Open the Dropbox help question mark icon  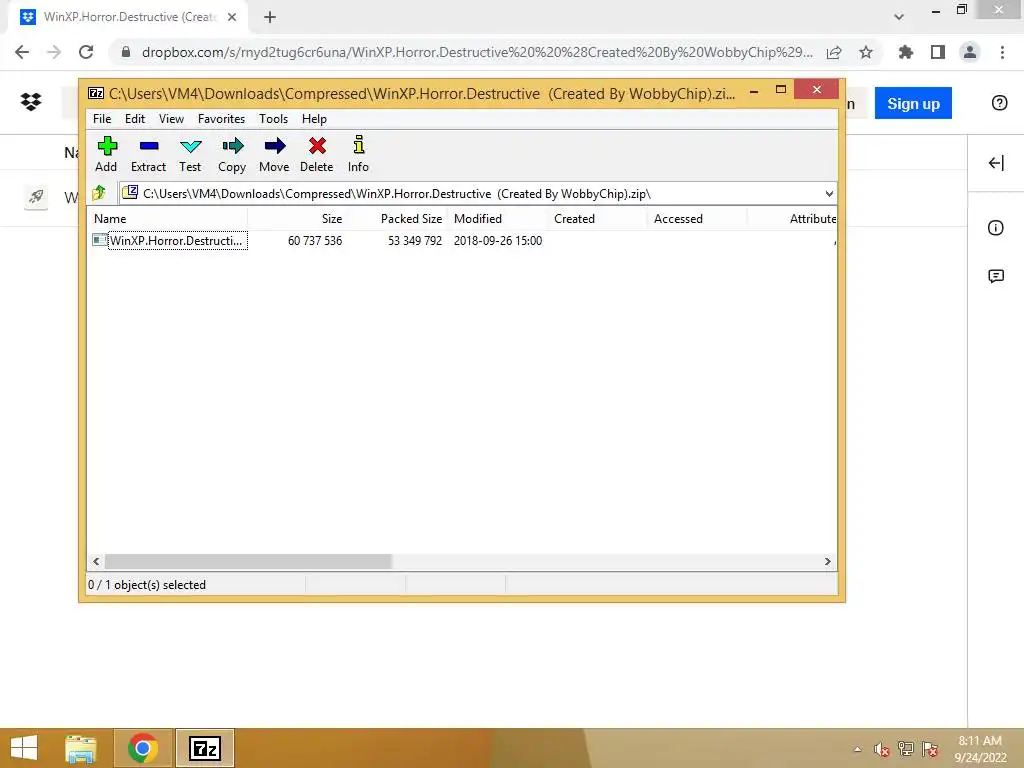[x=999, y=103]
